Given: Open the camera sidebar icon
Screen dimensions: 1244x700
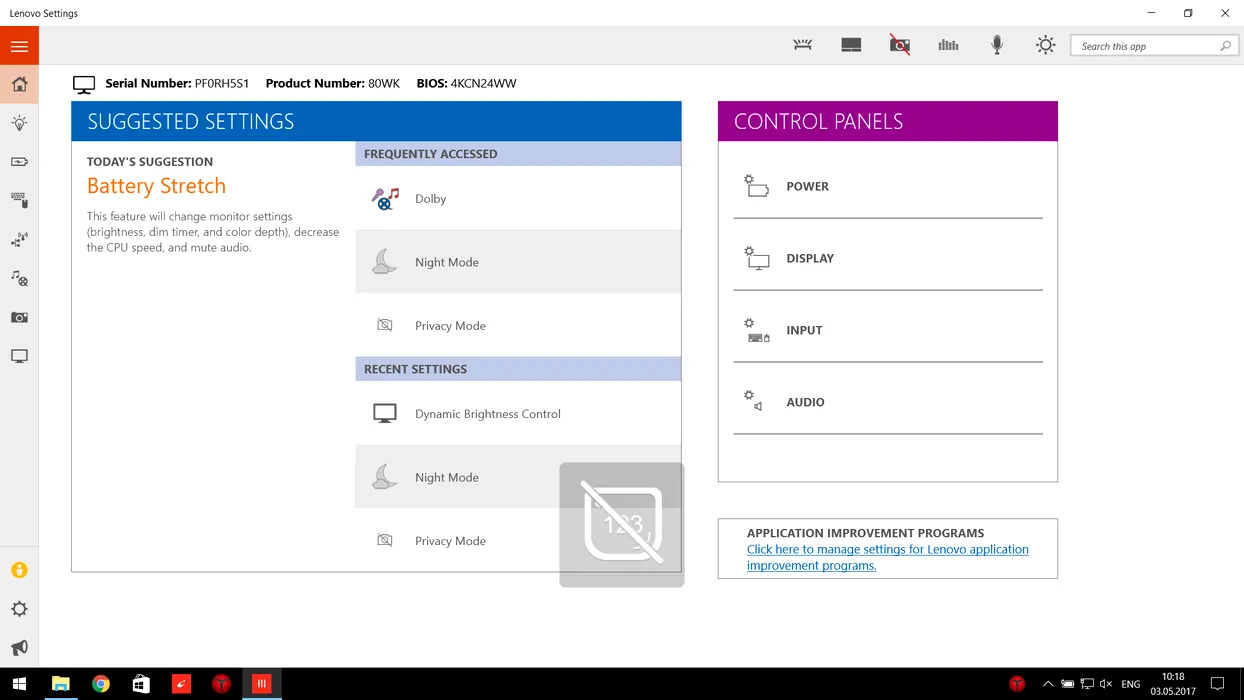Looking at the screenshot, I should (x=19, y=317).
